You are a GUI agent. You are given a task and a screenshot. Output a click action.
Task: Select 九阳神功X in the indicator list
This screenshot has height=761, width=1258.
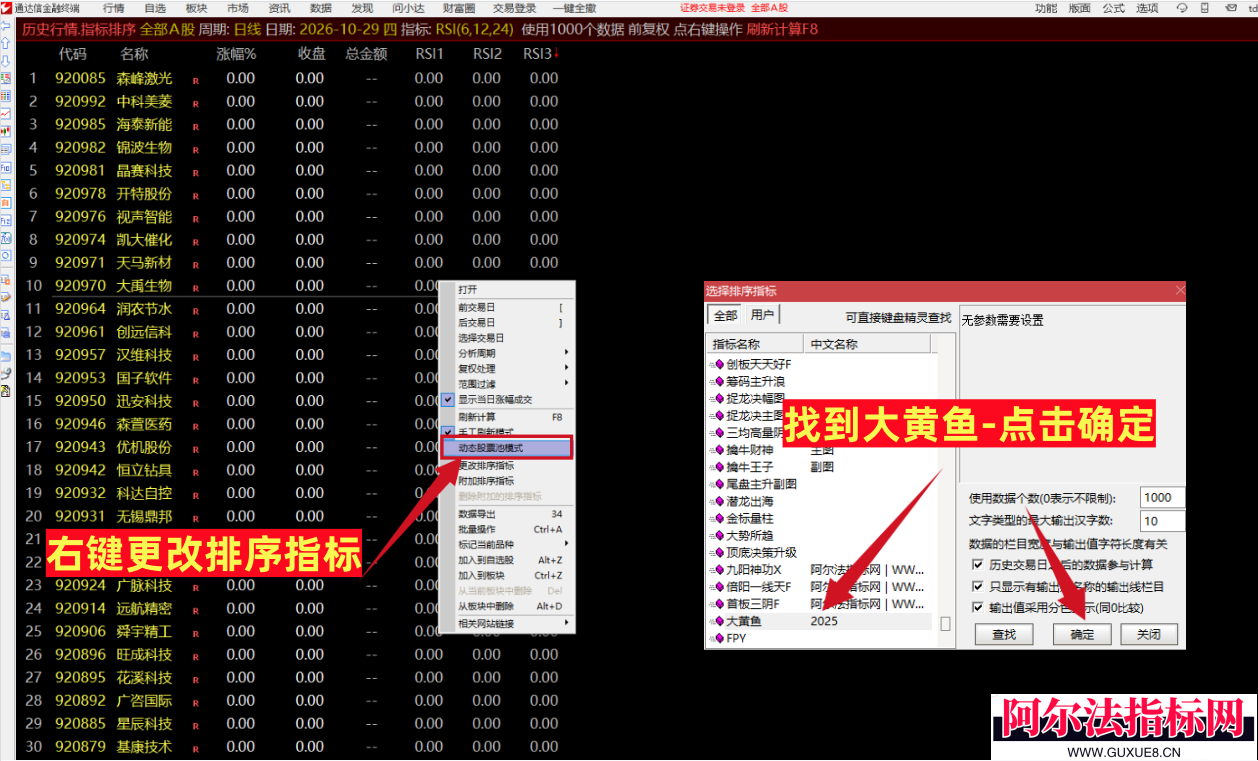pos(819,570)
